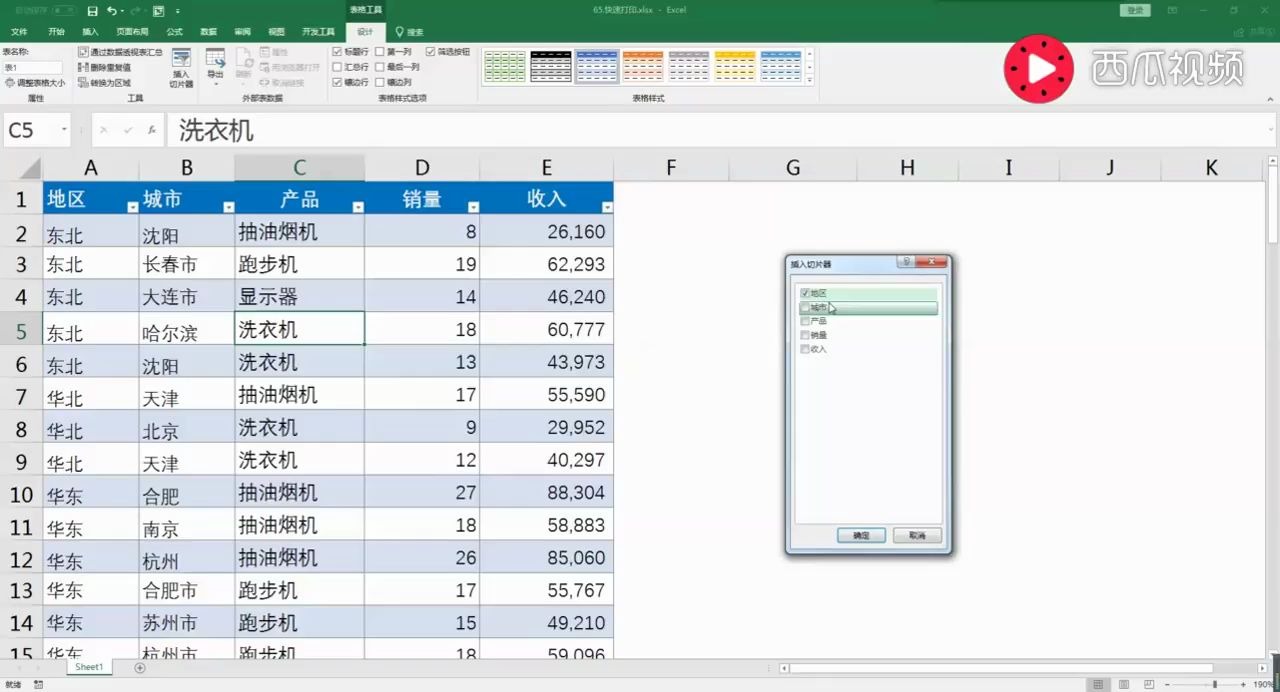Select the Sheet1 sheet tab
Viewport: 1280px width, 692px height.
coord(89,667)
